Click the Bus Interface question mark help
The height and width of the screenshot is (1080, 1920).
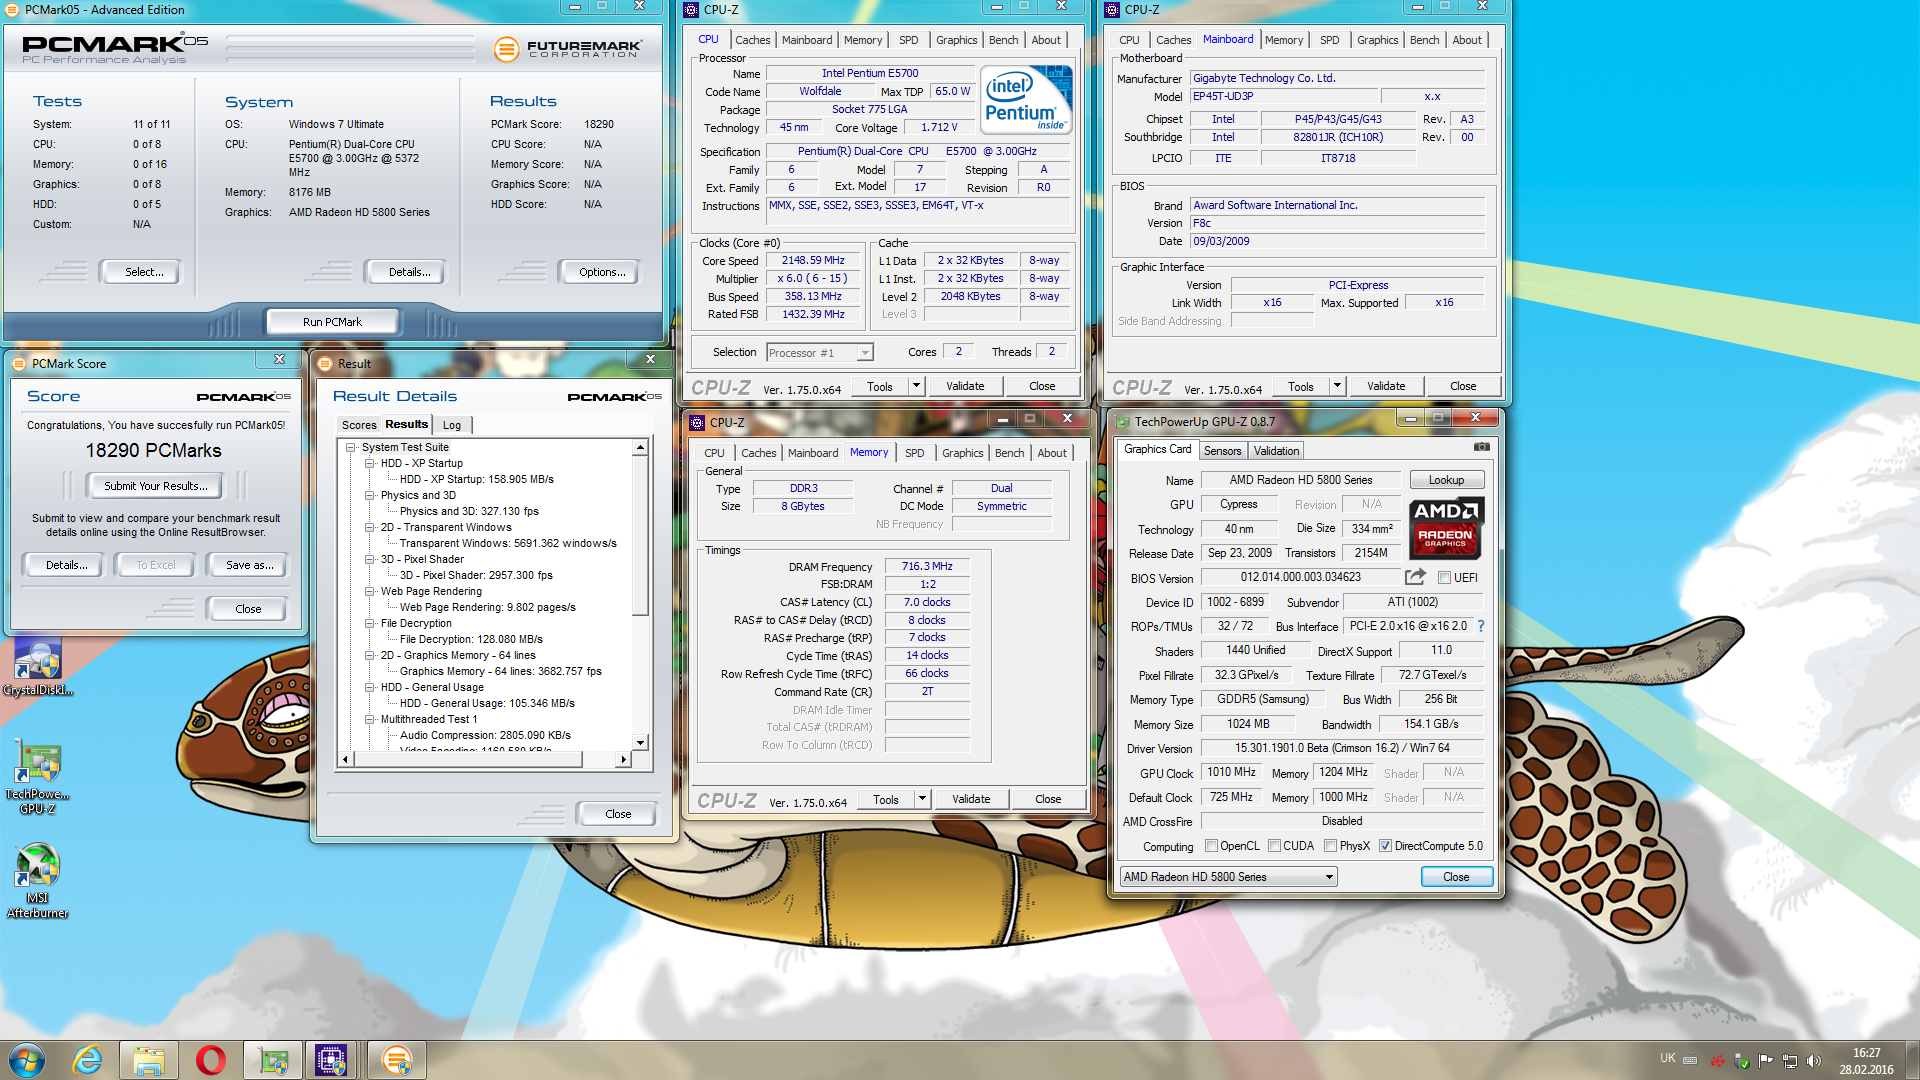(x=1481, y=626)
